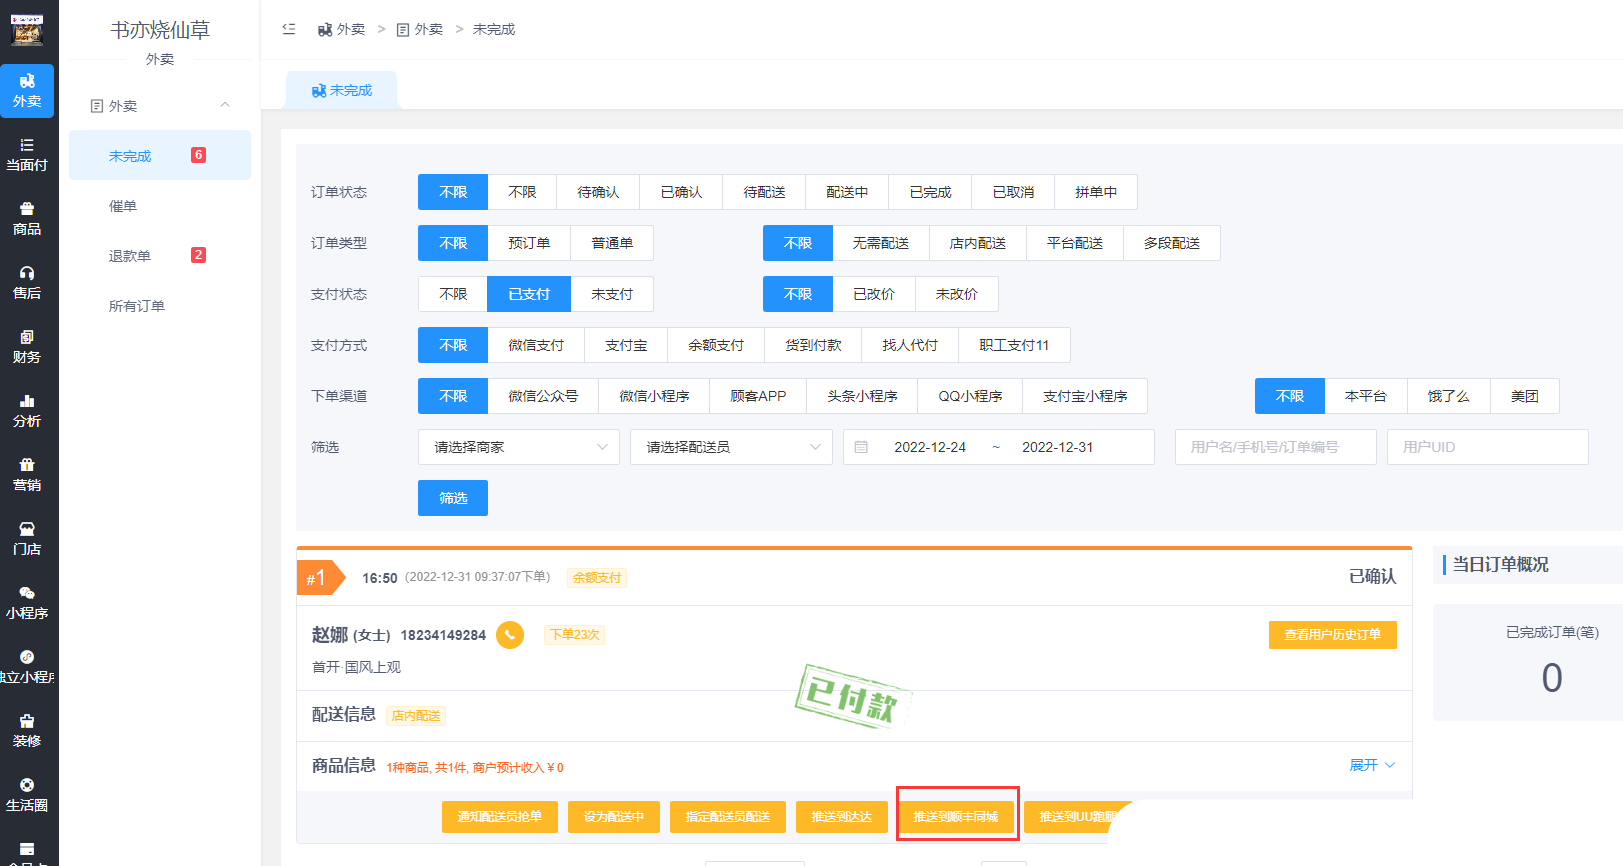Open the 小程序 sidebar icon

[27, 603]
